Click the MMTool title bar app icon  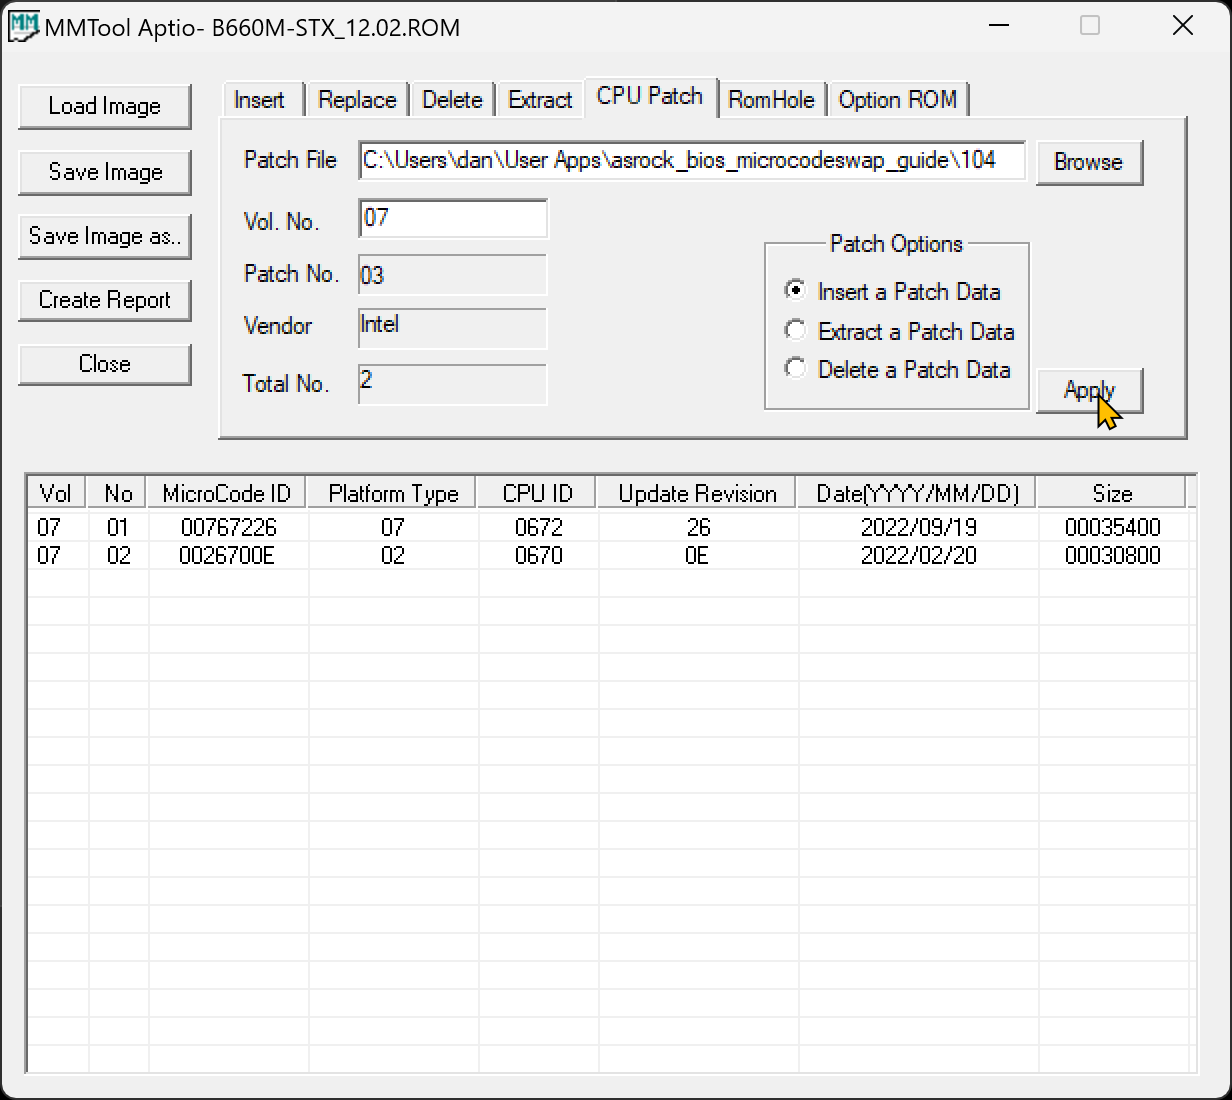tap(24, 26)
